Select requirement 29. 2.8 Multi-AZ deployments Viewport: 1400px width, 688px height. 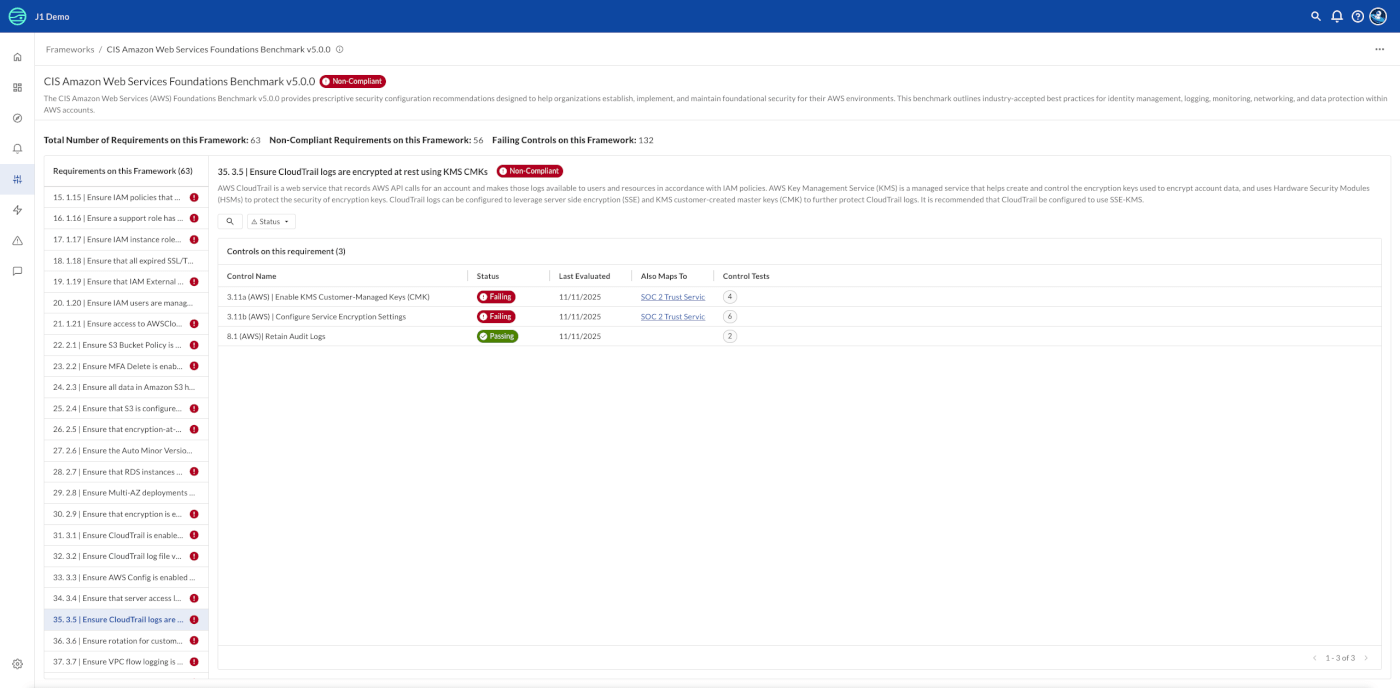pyautogui.click(x=126, y=492)
